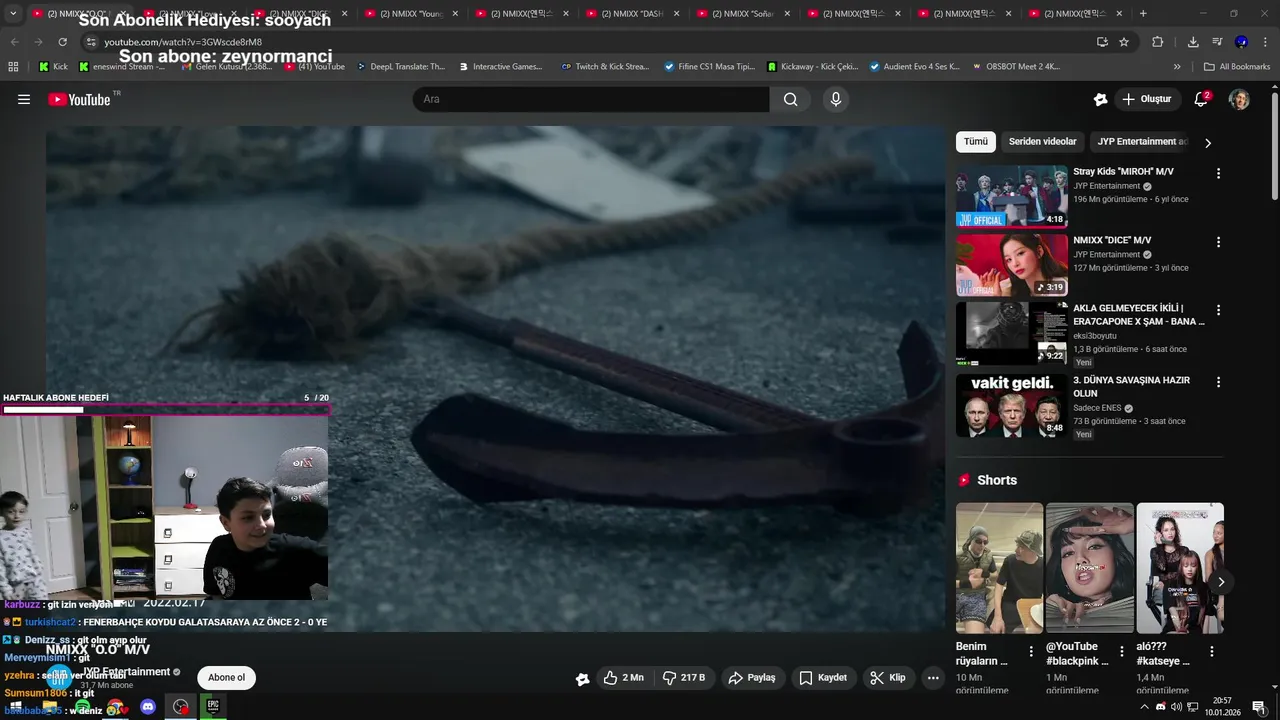Start voice search with microphone icon

point(836,99)
